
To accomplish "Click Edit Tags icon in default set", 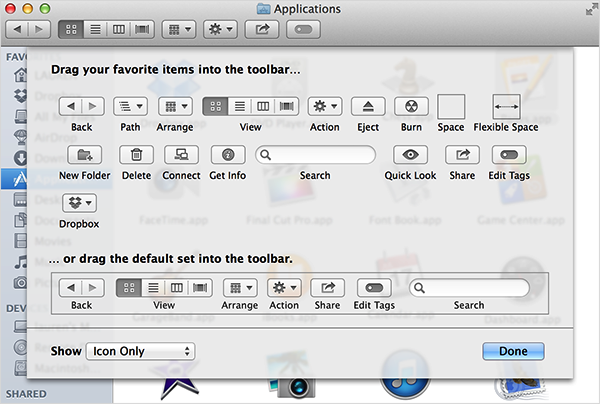I will point(374,288).
